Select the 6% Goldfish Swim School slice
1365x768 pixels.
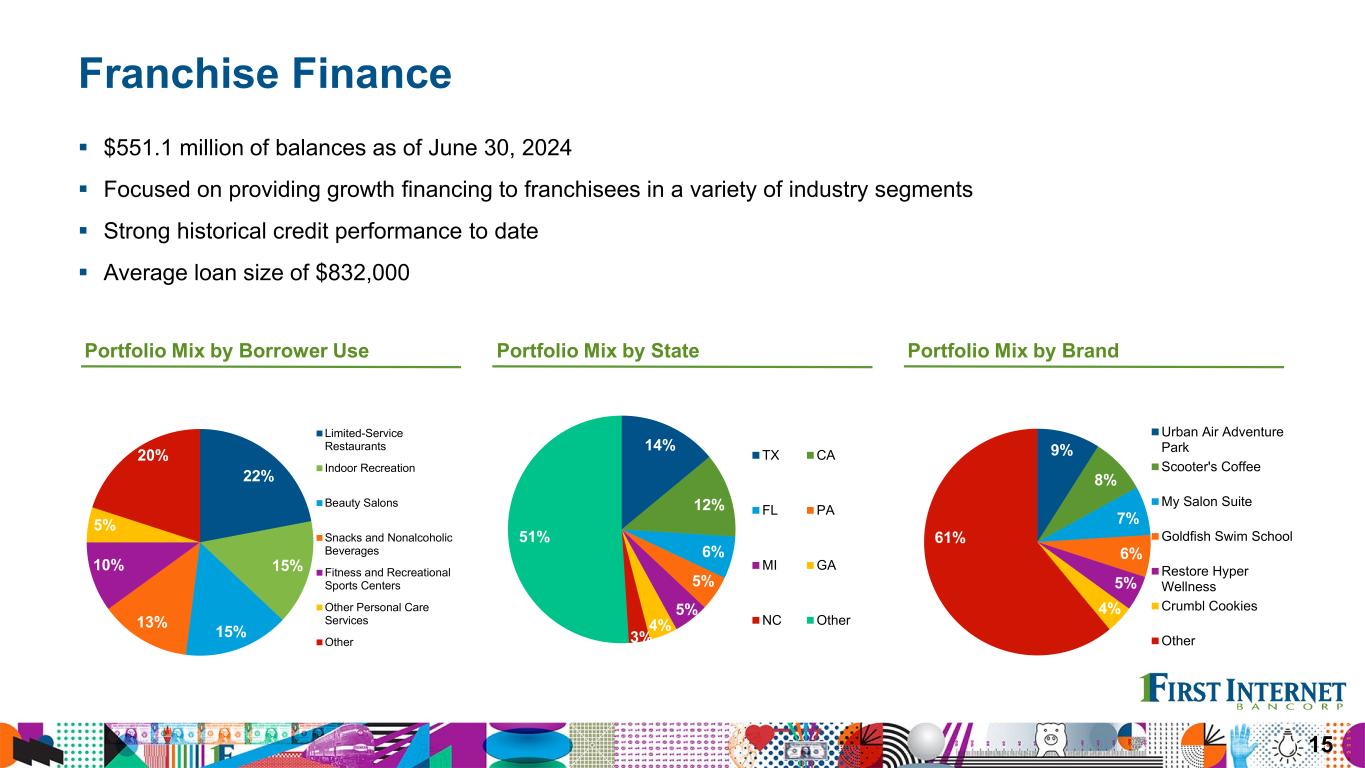[1122, 552]
